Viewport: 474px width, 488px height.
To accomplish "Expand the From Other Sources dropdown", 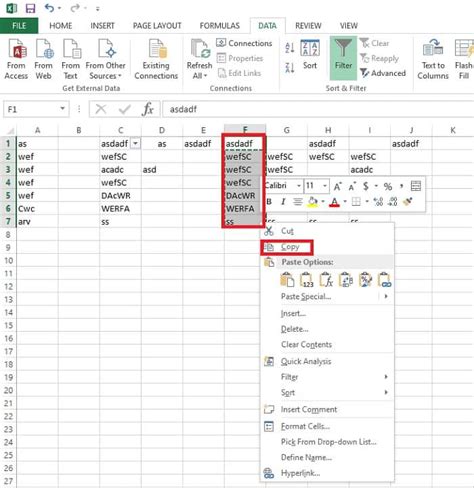I will [106, 58].
